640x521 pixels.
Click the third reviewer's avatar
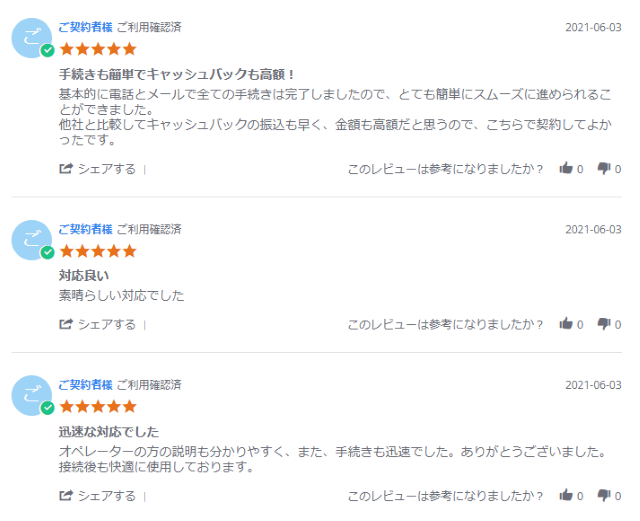tap(32, 395)
